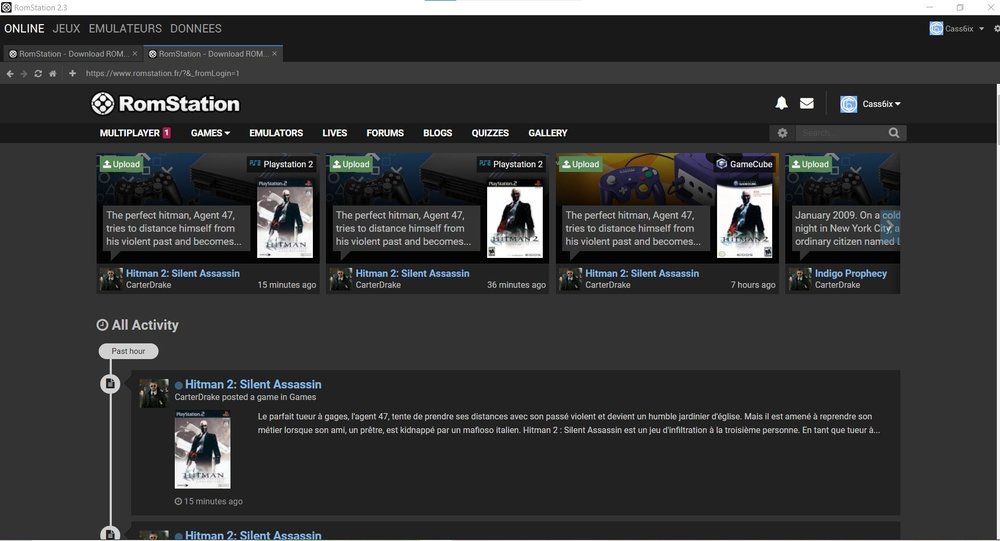The height and width of the screenshot is (541, 1000).
Task: Open Hitman 2 link posted 36 minutes ago
Action: coord(413,273)
